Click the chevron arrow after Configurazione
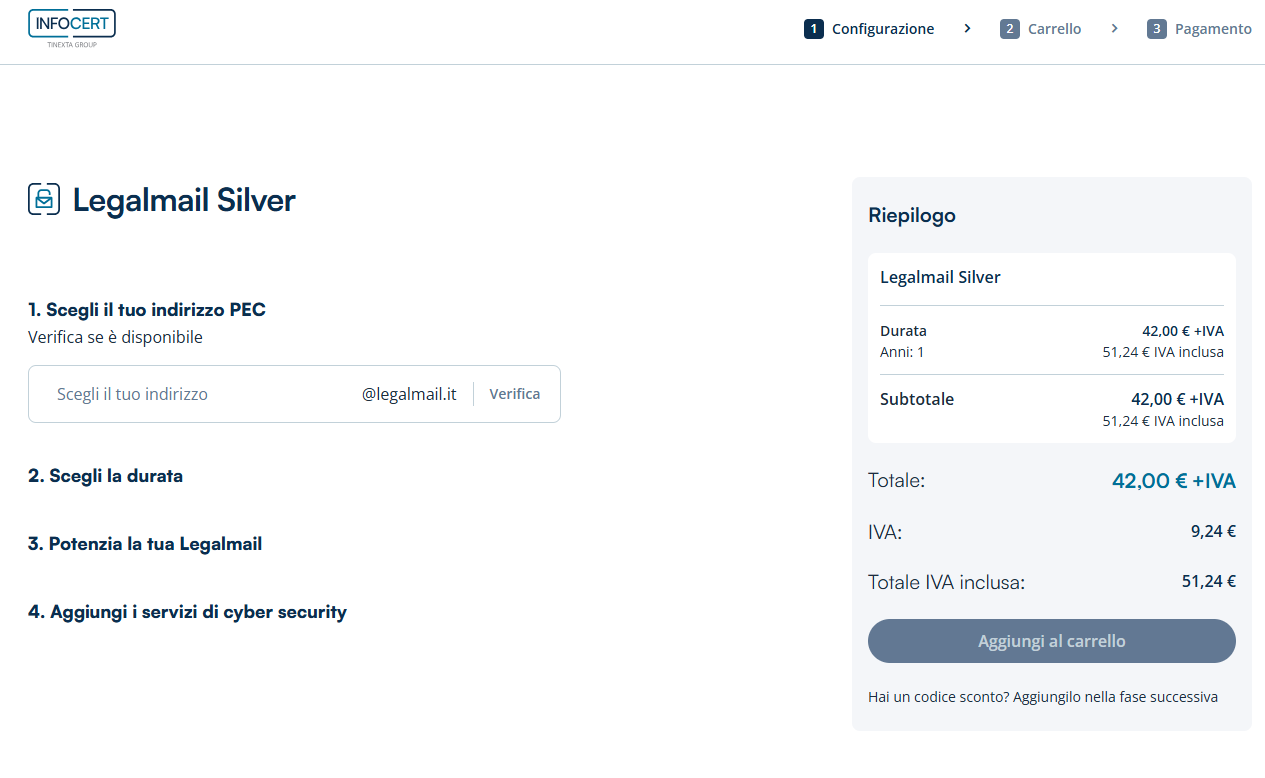 point(967,29)
